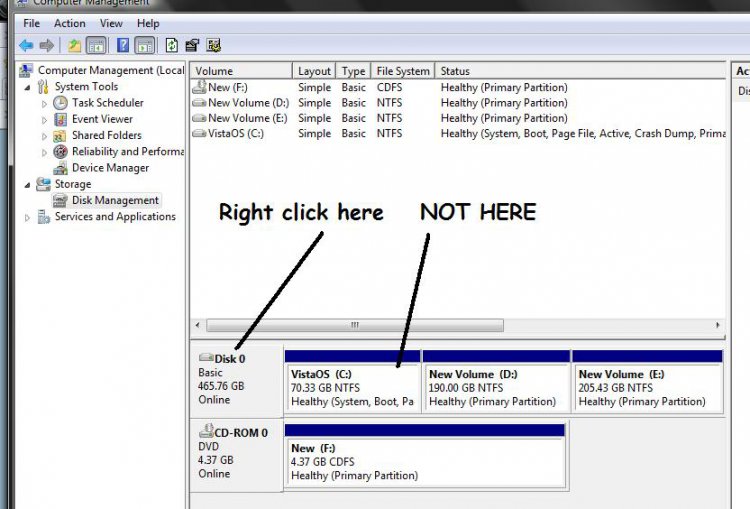Select the Shared Folders tree label
750x509 pixels.
tap(107, 135)
